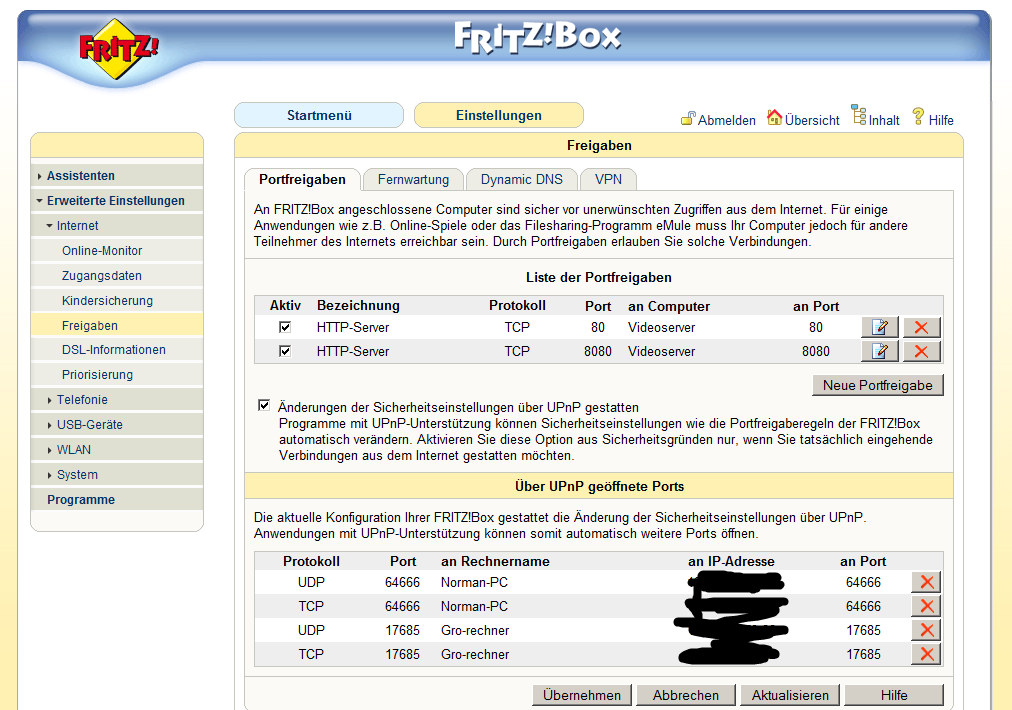
Task: Open the Inhalt link
Action: (884, 120)
